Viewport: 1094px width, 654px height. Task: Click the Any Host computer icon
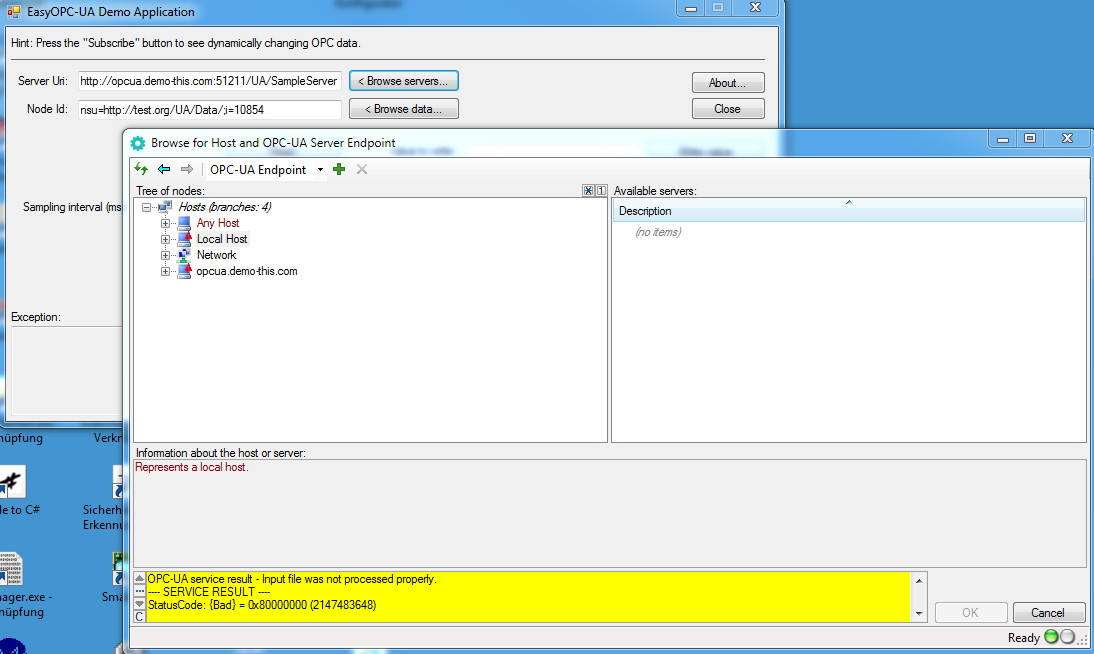(x=184, y=223)
